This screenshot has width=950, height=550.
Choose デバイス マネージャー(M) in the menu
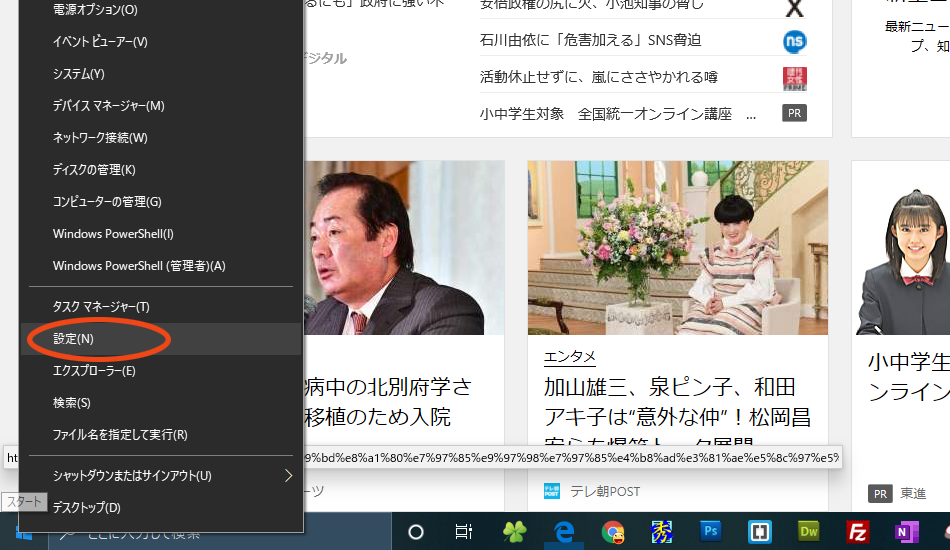[108, 106]
